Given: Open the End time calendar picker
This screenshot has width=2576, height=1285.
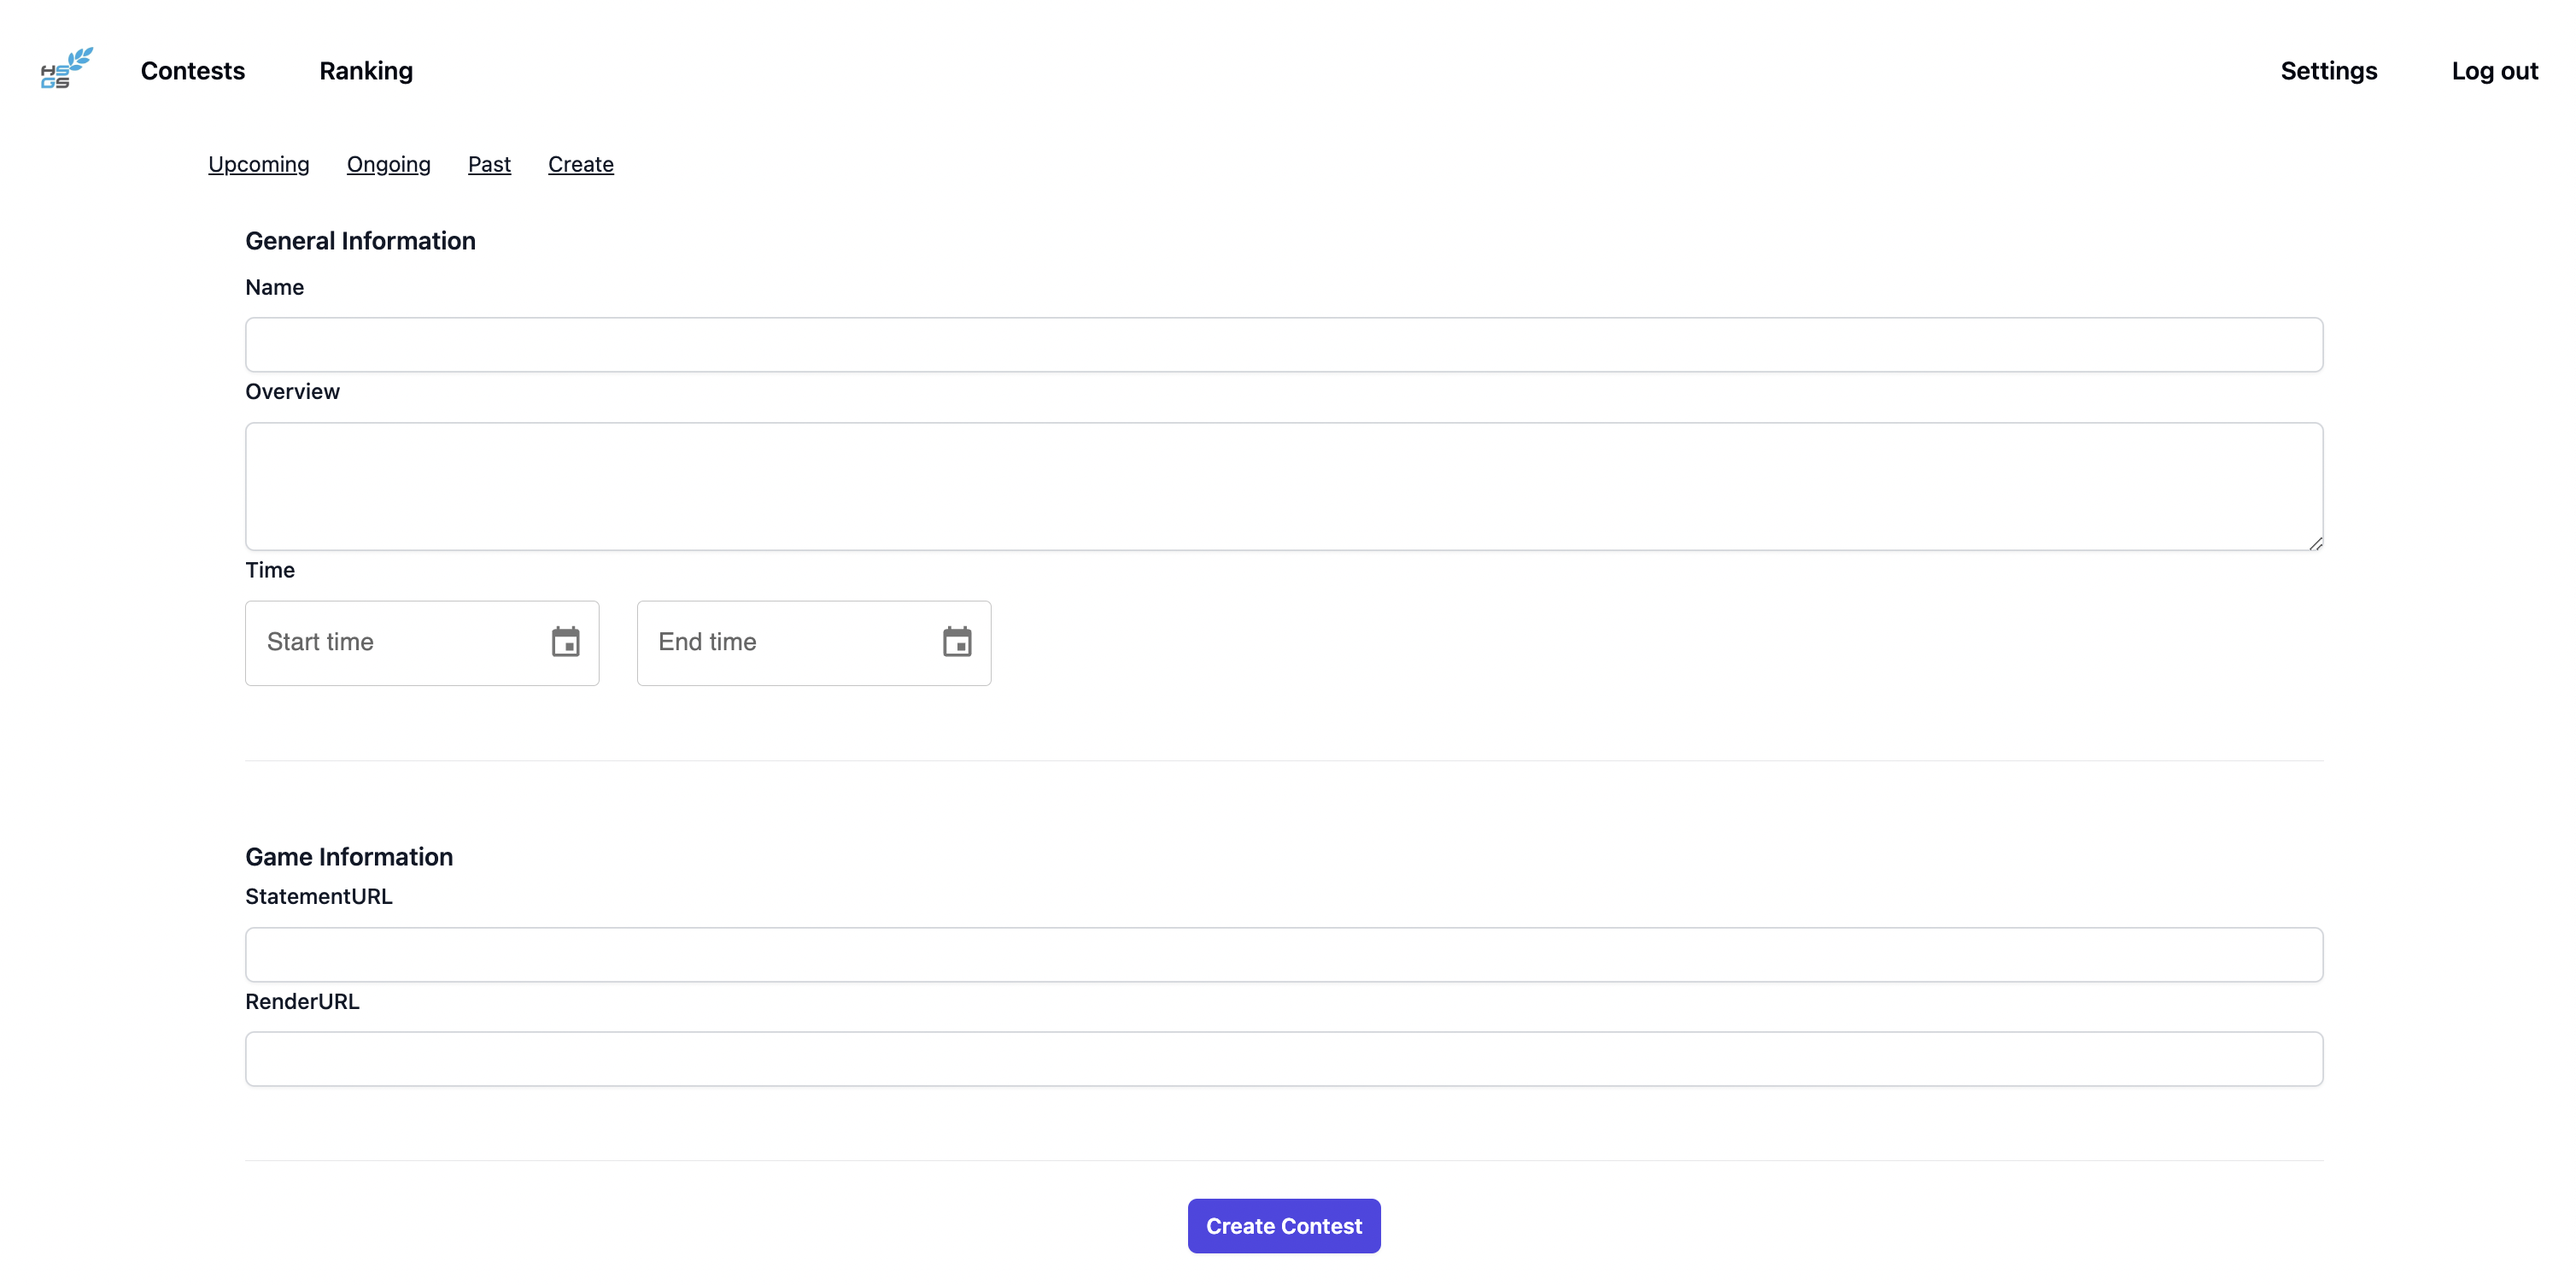Looking at the screenshot, I should 957,642.
